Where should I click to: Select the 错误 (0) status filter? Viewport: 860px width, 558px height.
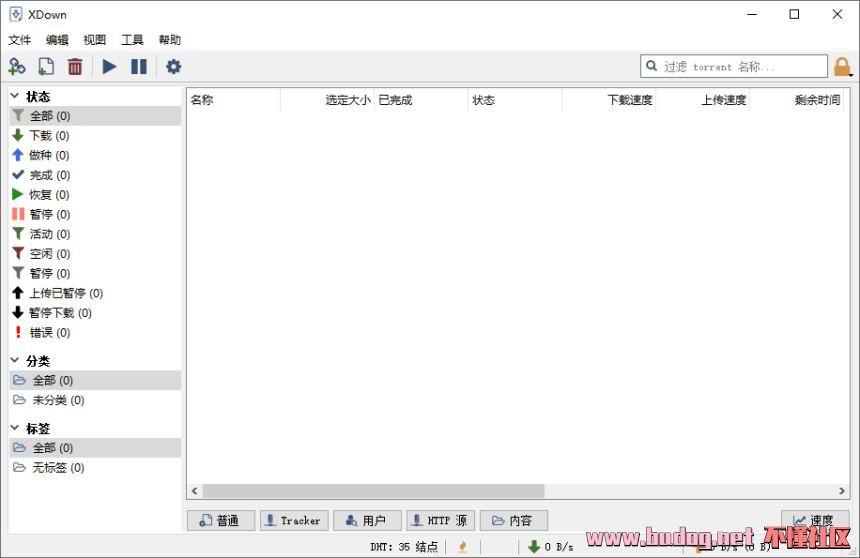(95, 332)
